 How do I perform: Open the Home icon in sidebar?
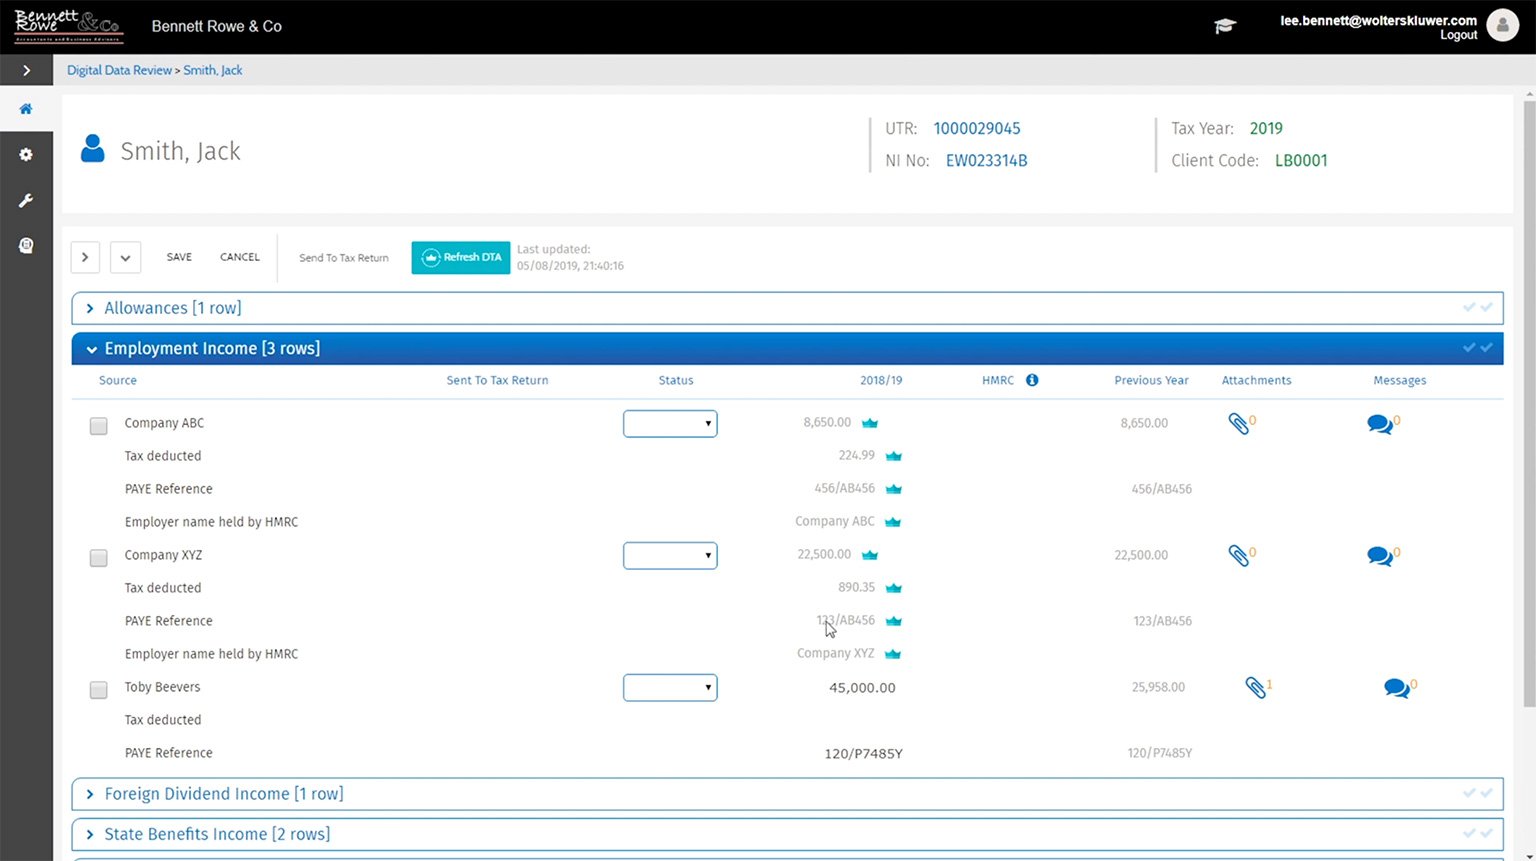26,109
